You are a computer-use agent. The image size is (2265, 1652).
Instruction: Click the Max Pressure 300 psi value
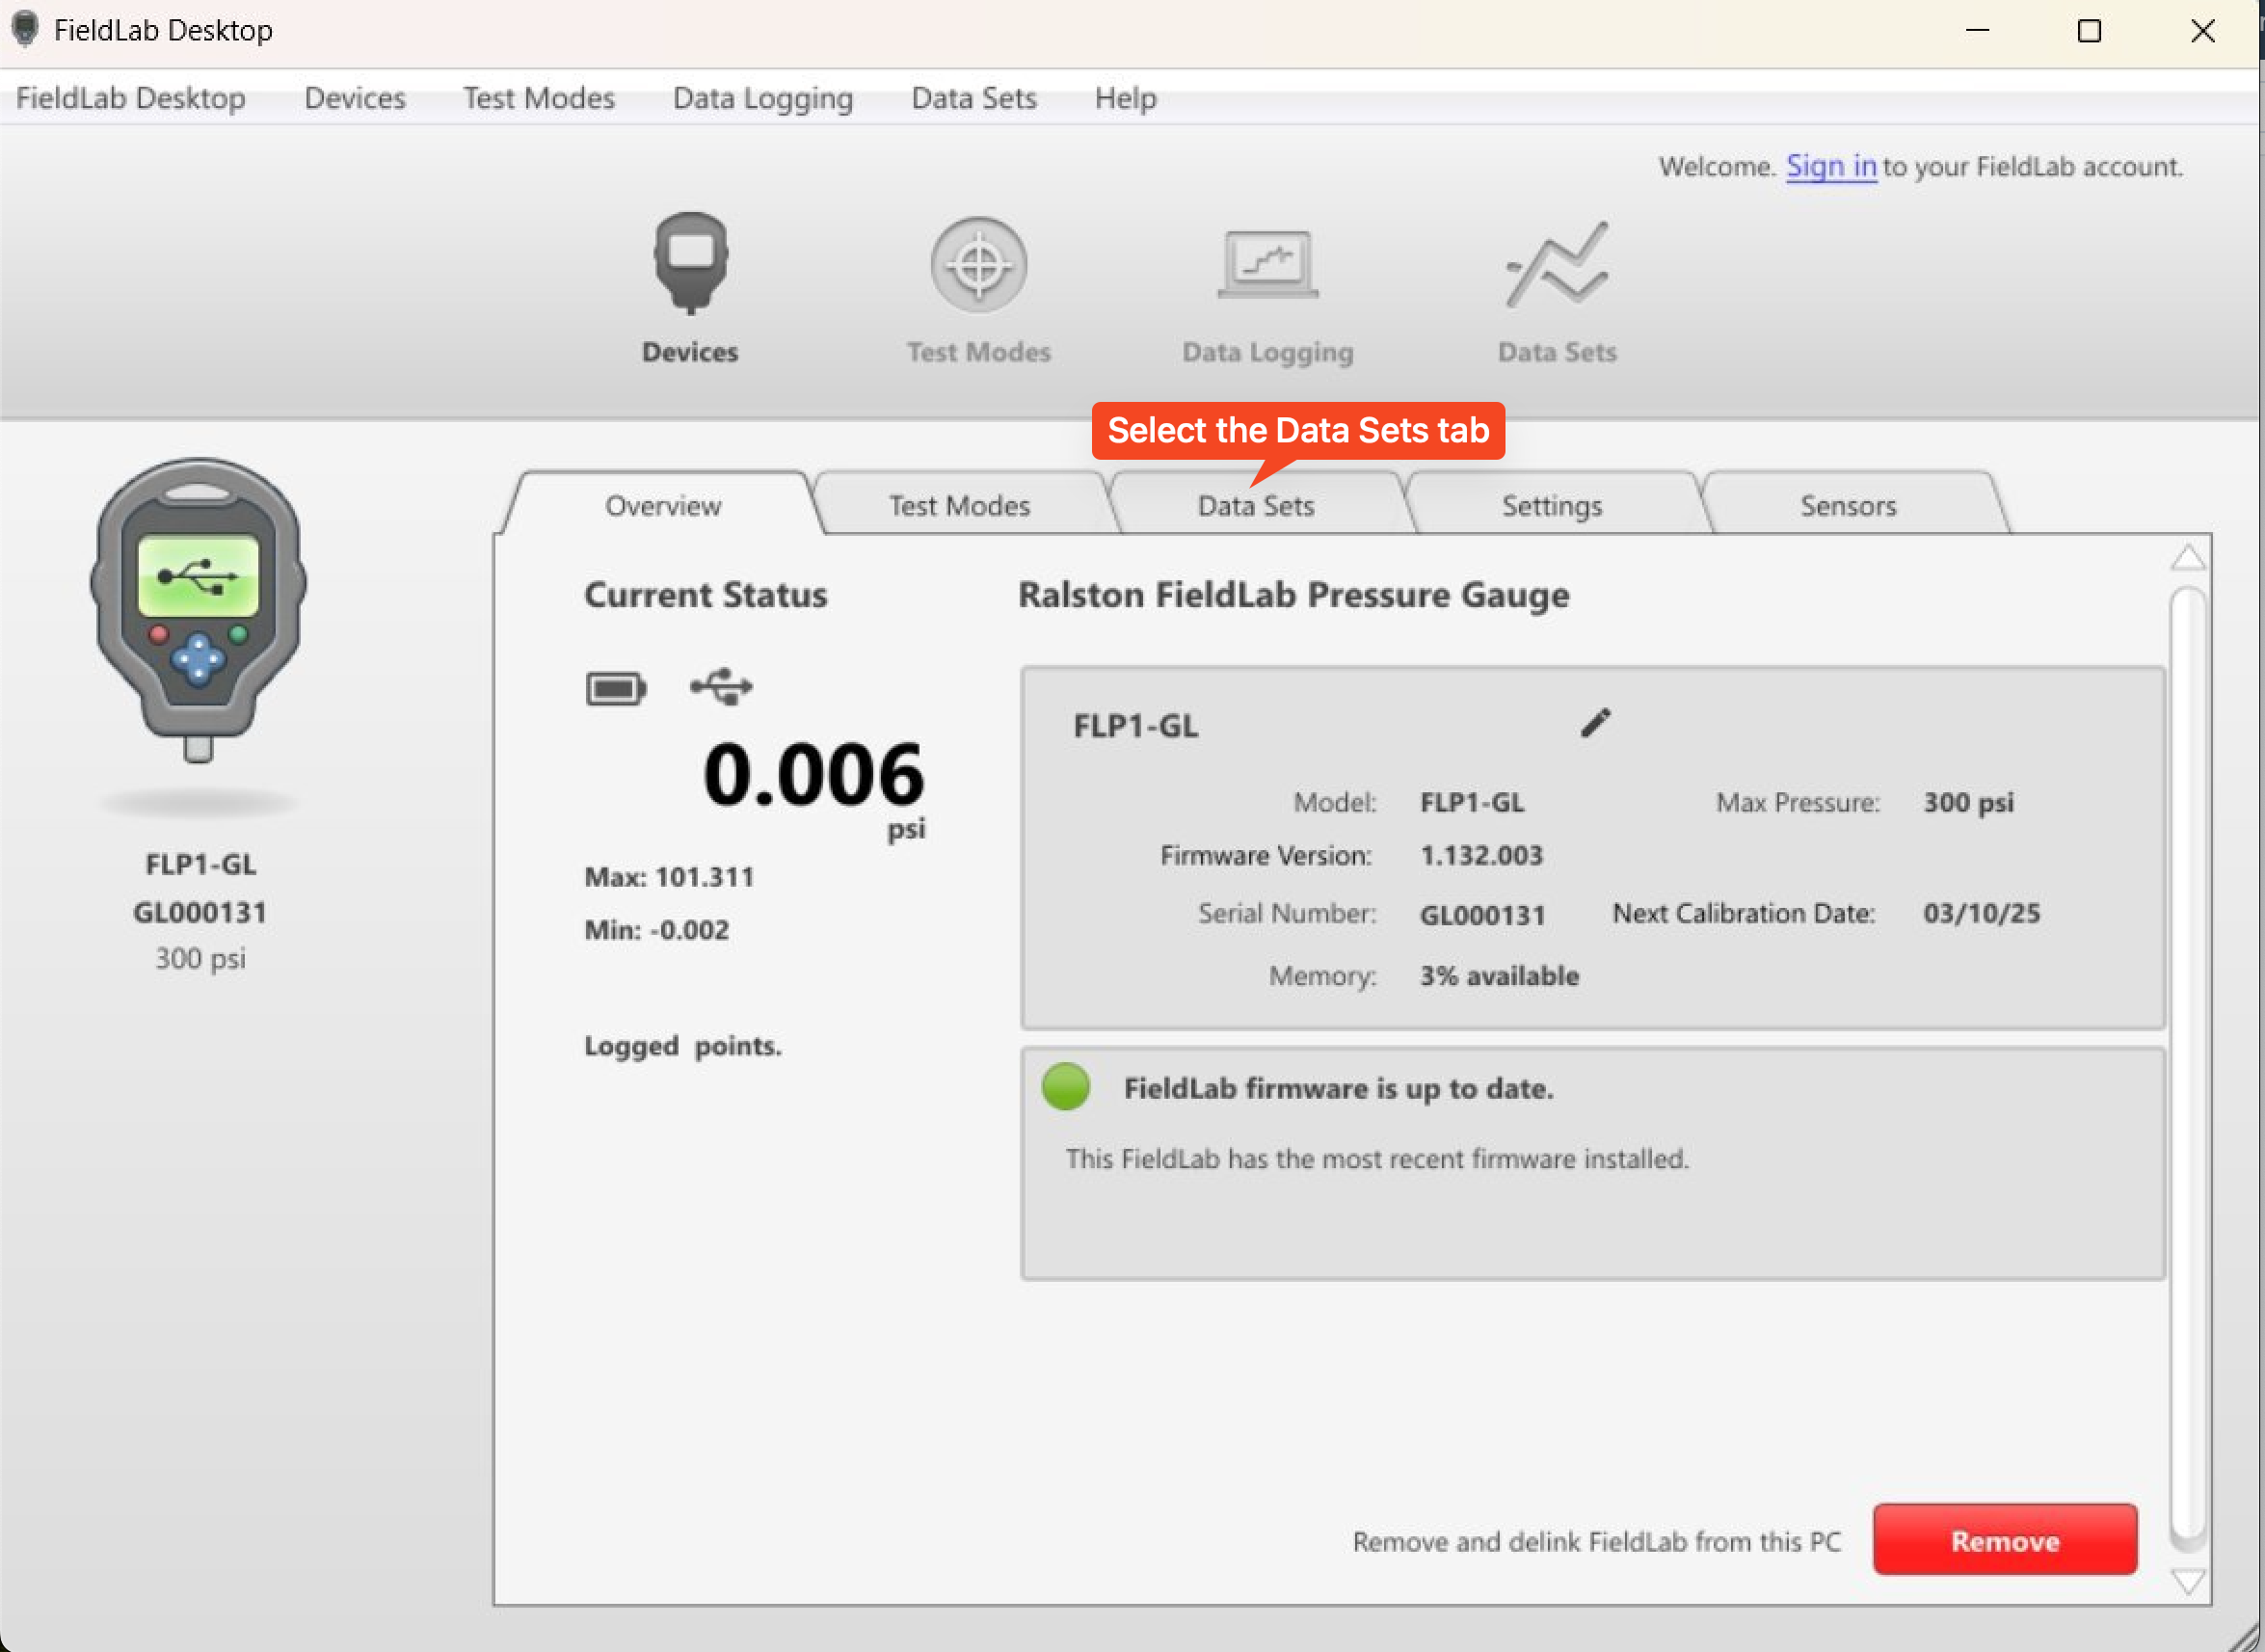click(x=1968, y=802)
